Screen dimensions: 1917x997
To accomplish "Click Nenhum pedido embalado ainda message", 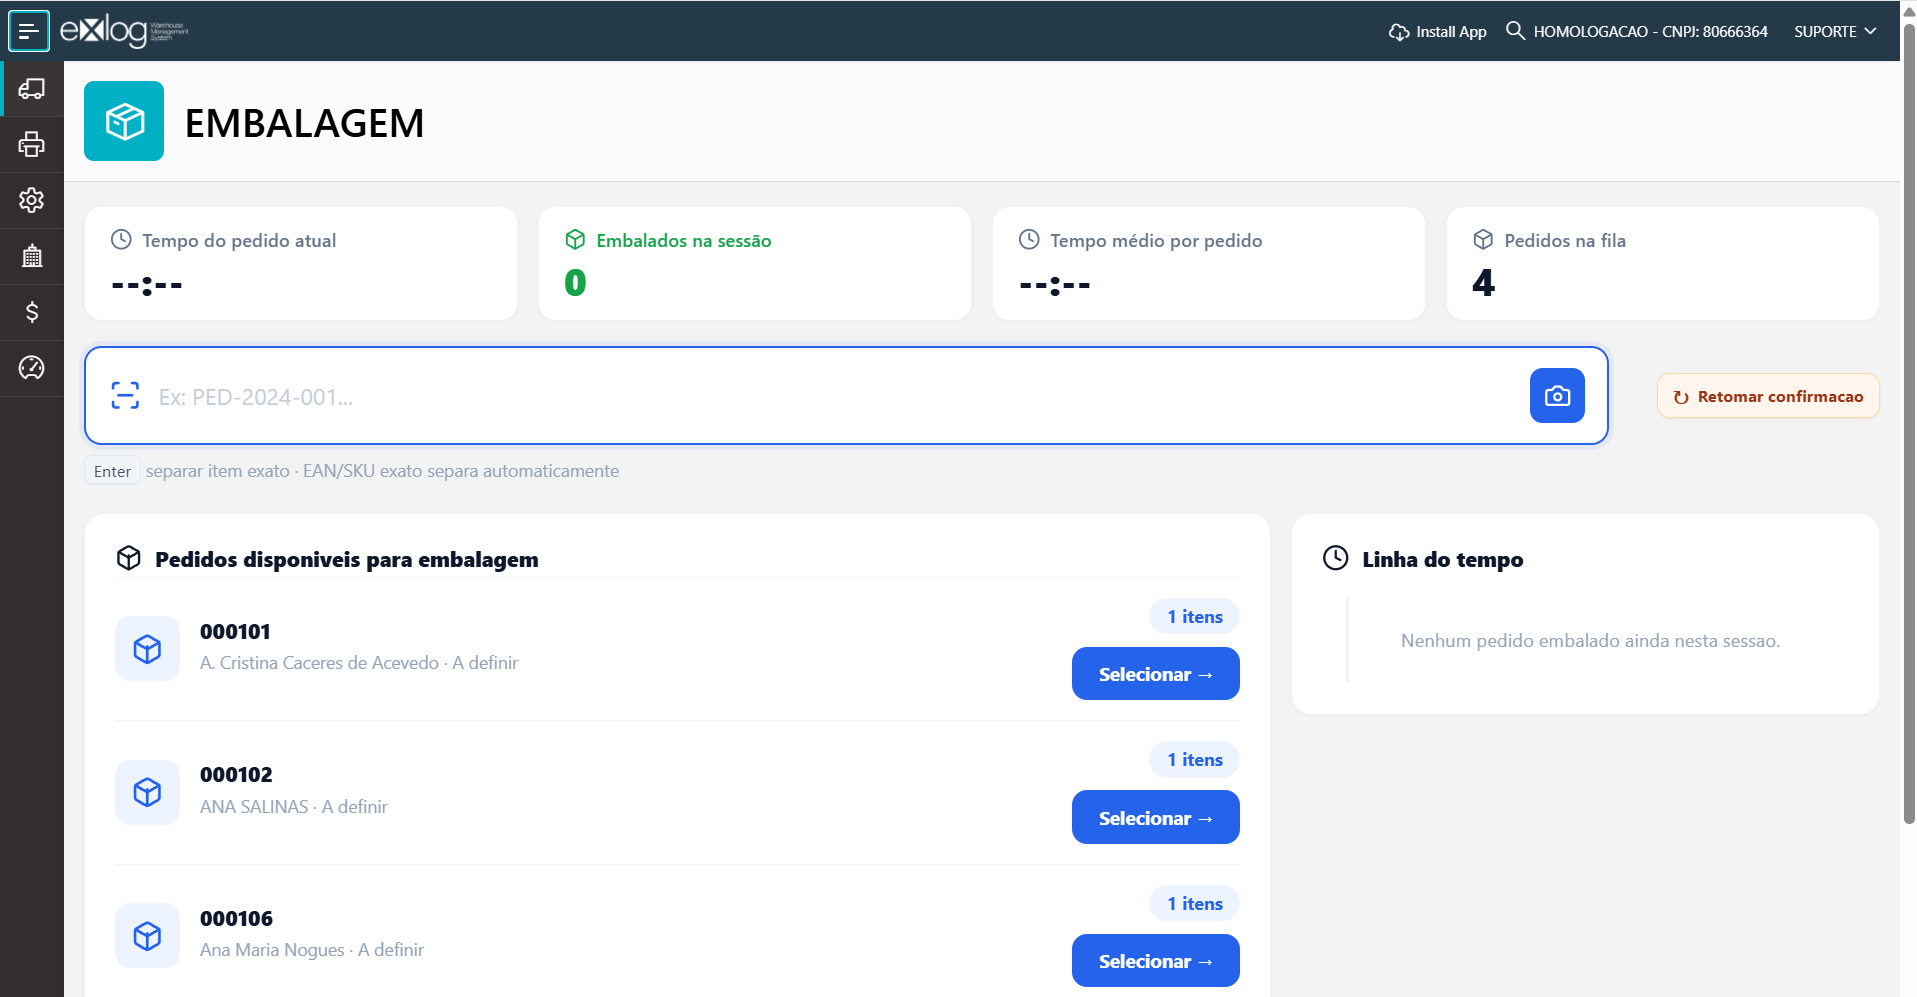I will tap(1590, 641).
